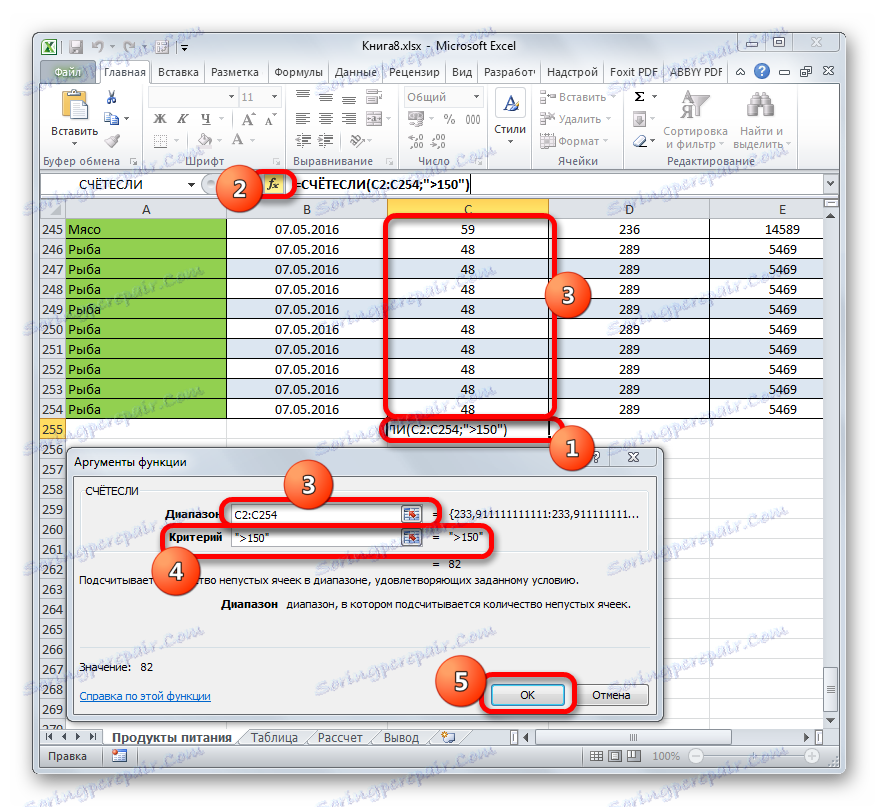
Task: Open Справка по этой функции link
Action: click(x=145, y=695)
